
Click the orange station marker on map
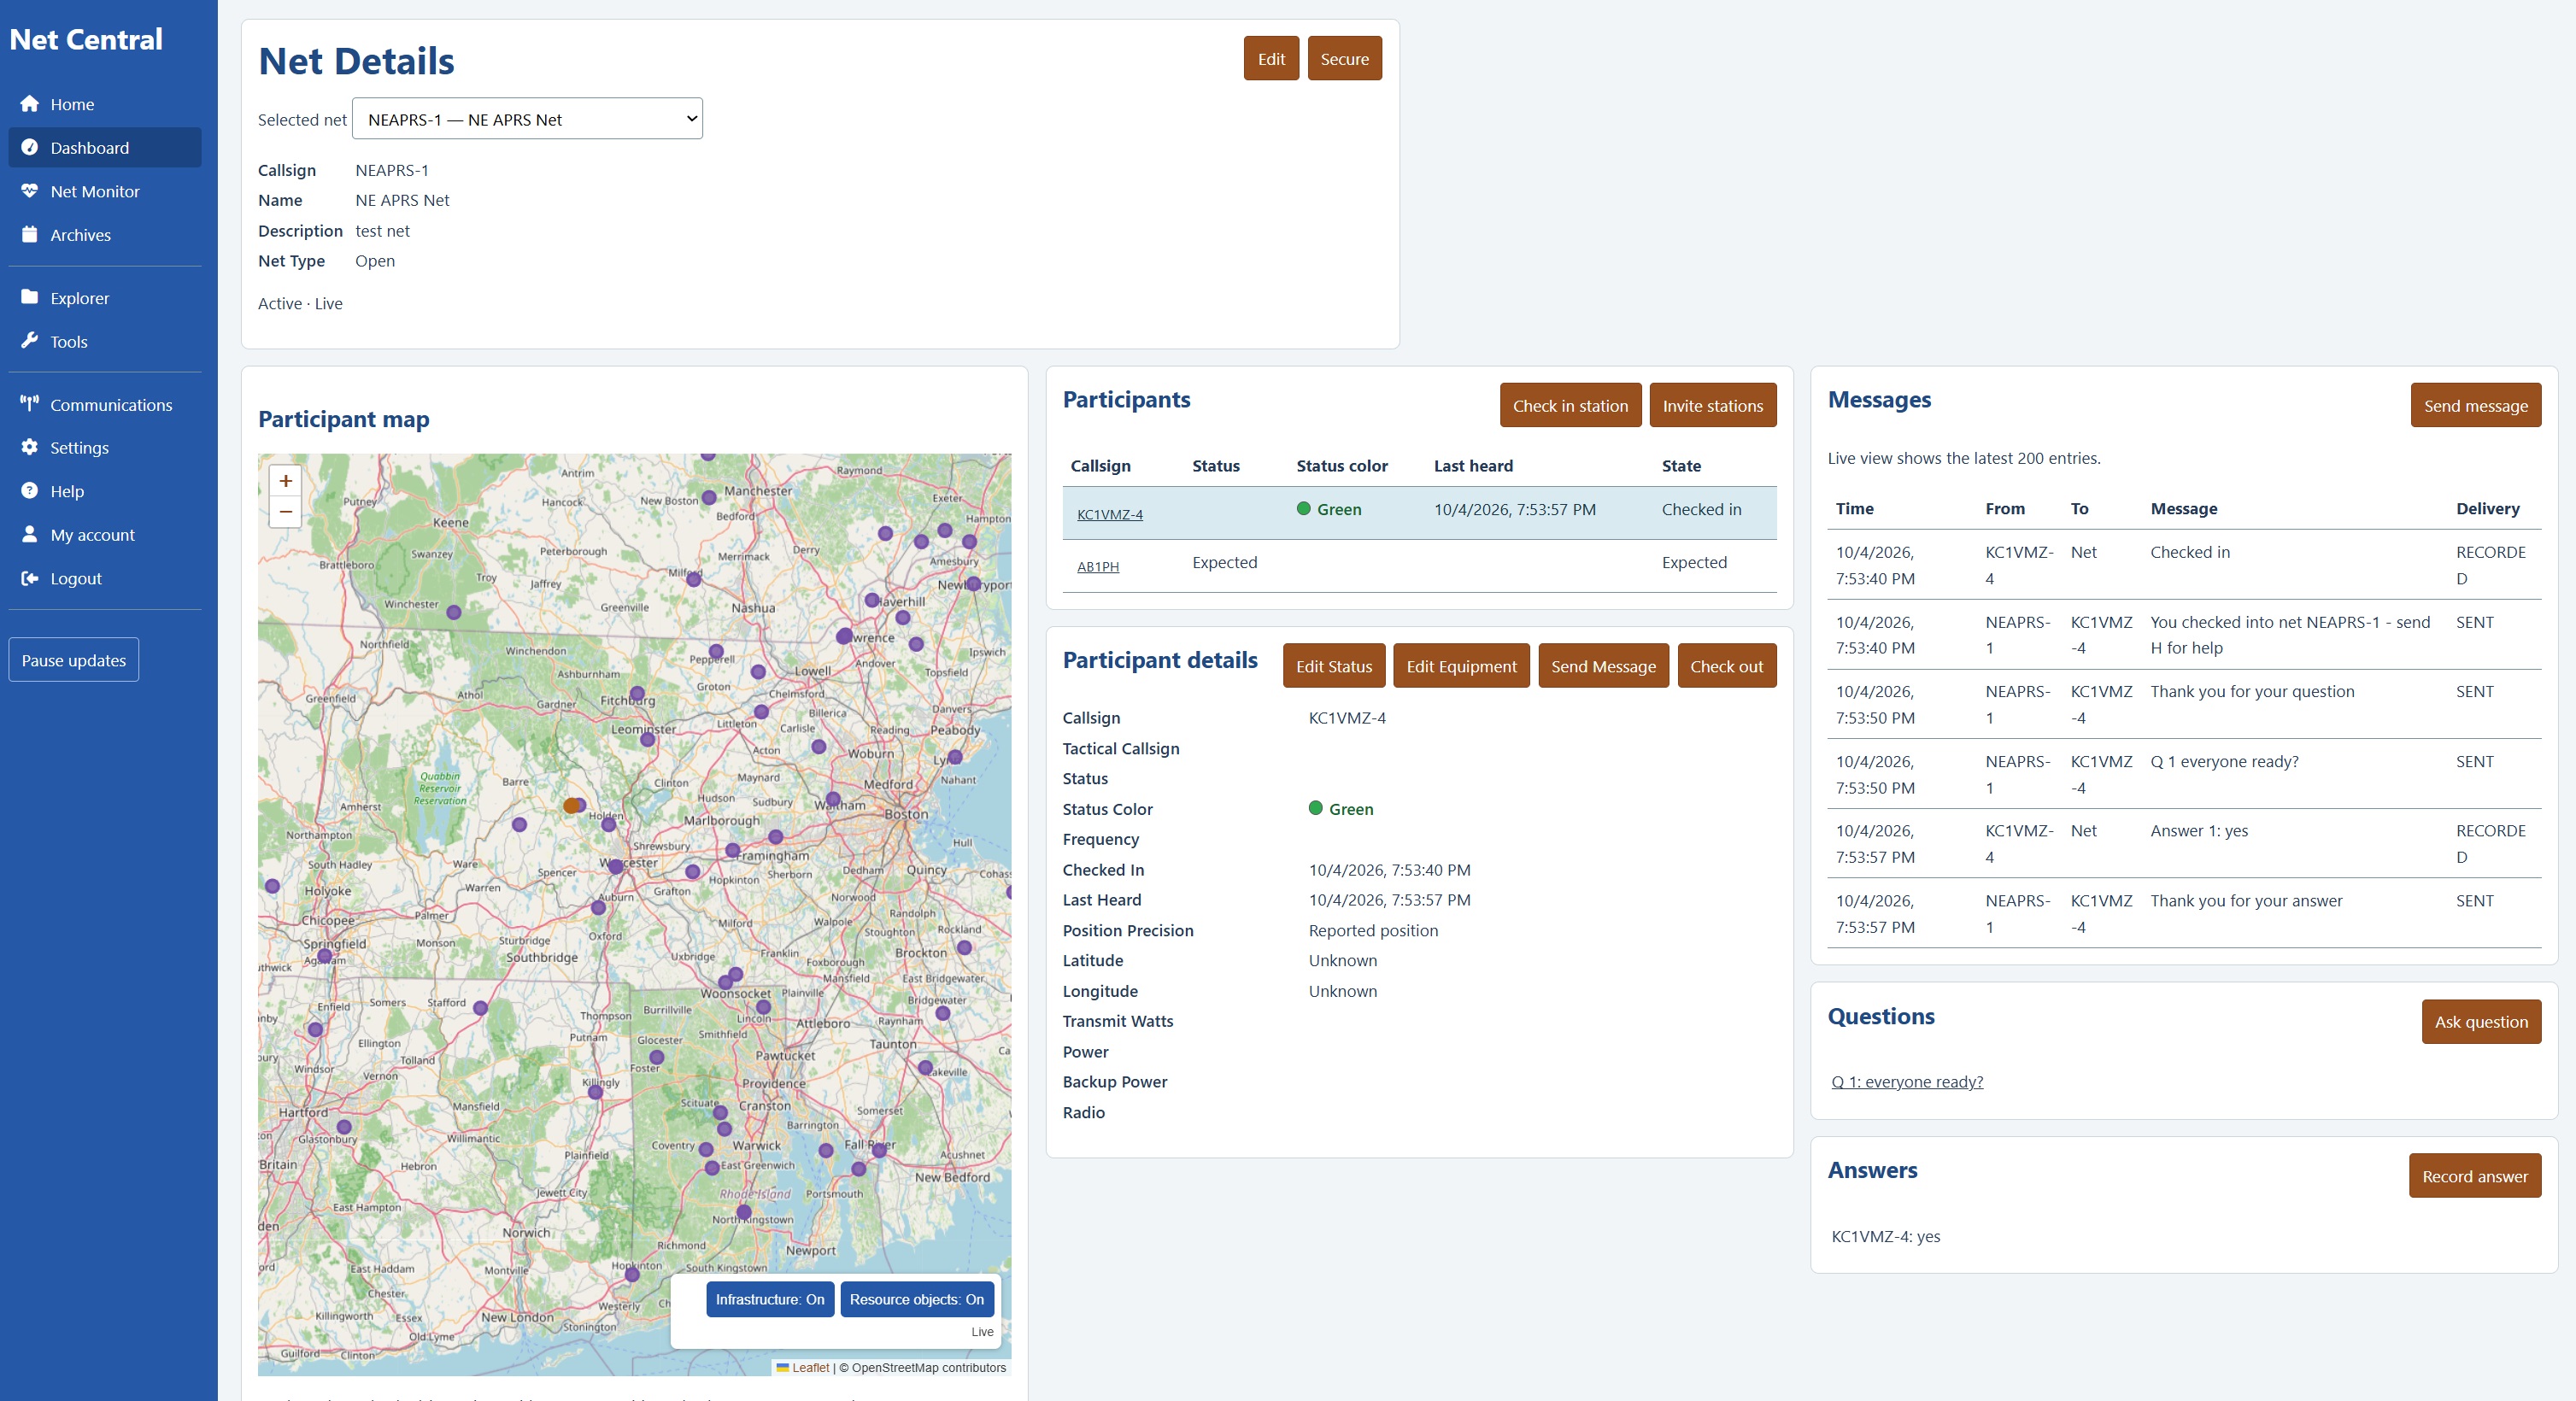pyautogui.click(x=571, y=806)
